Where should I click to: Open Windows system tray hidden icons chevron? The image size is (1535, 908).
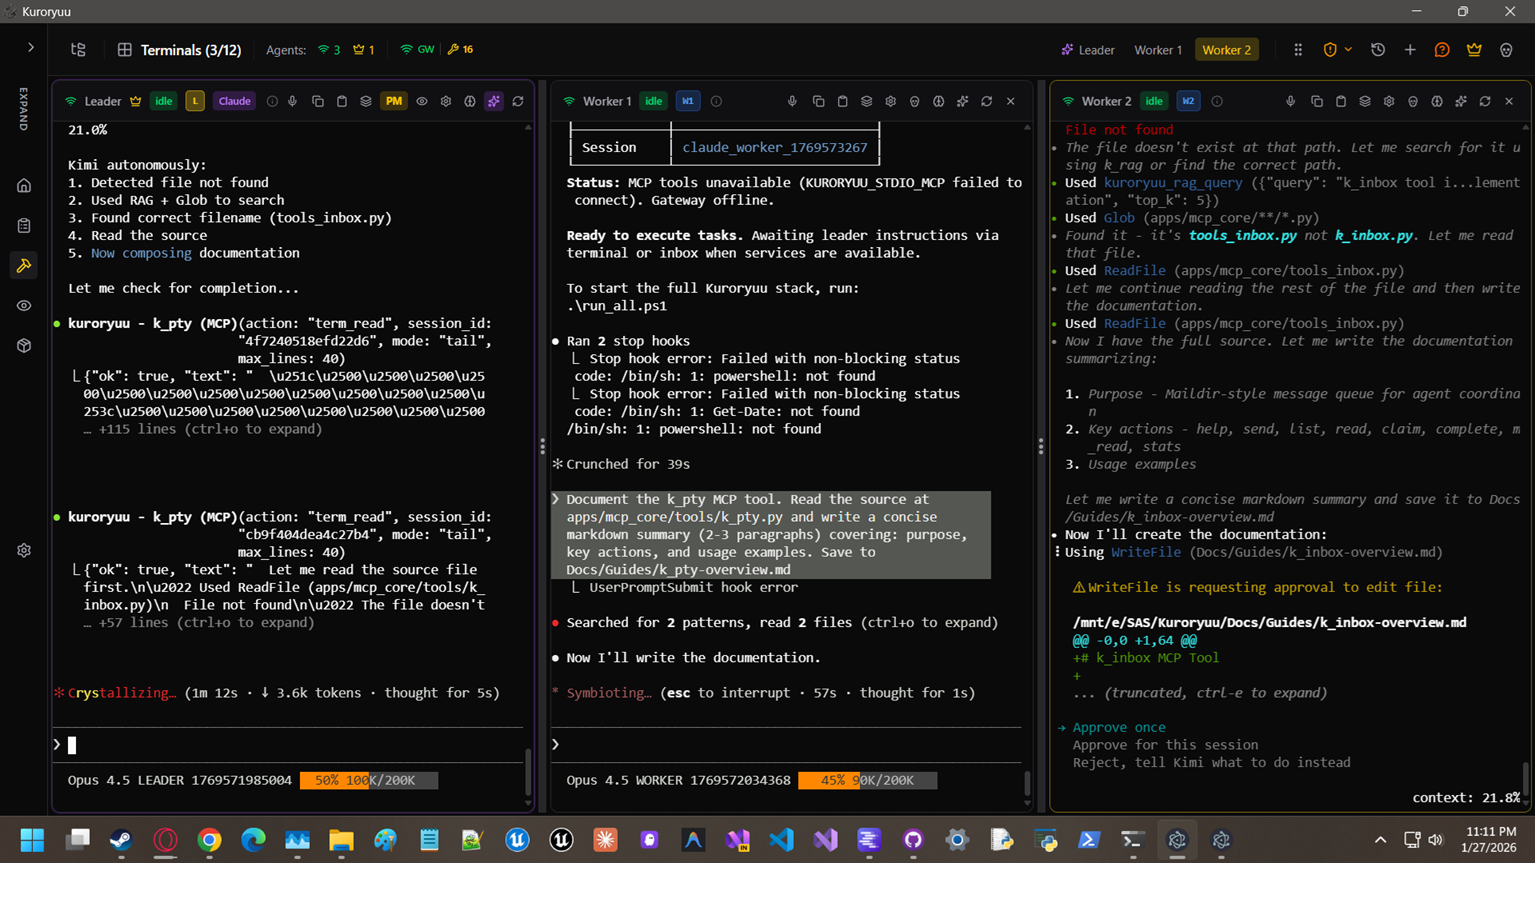(1380, 840)
